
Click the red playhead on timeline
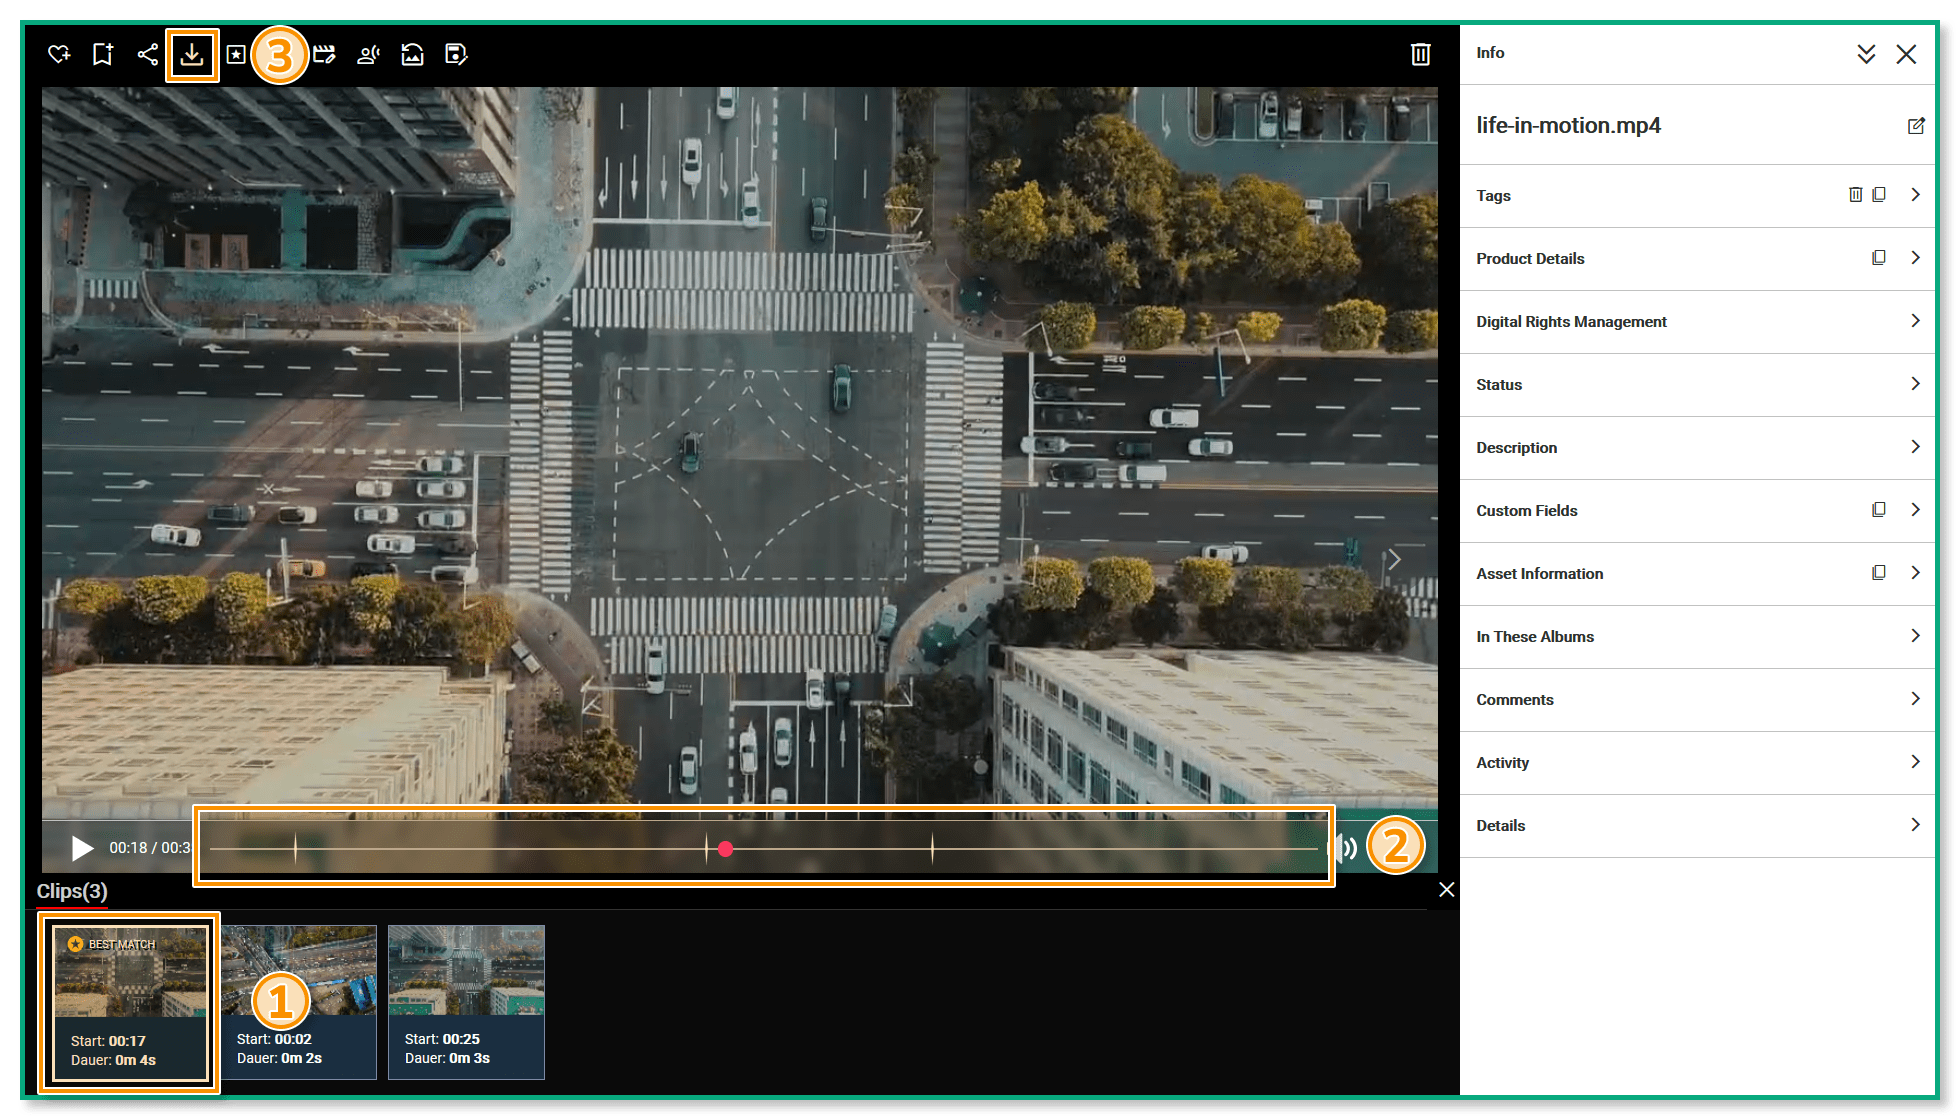(726, 849)
